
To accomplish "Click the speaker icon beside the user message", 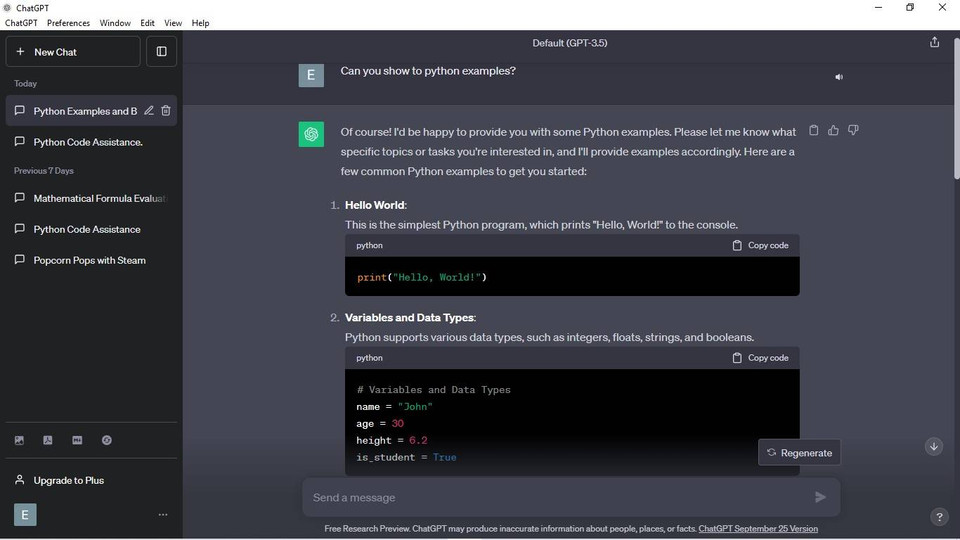I will [x=839, y=77].
